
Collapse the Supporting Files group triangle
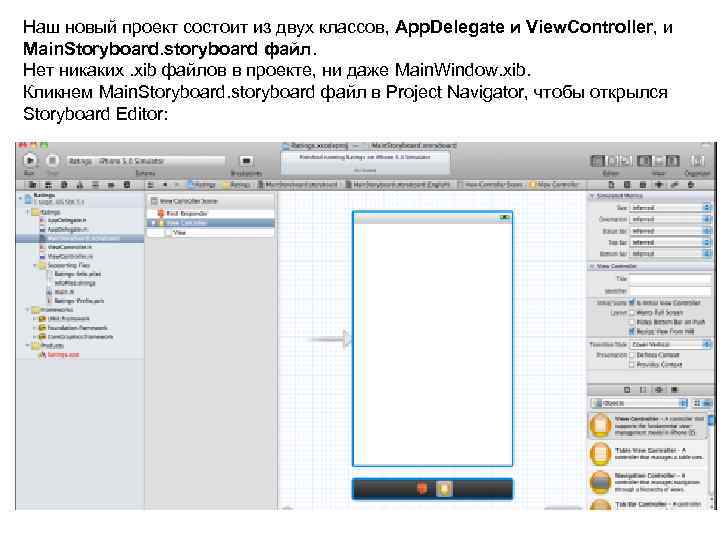pyautogui.click(x=35, y=265)
